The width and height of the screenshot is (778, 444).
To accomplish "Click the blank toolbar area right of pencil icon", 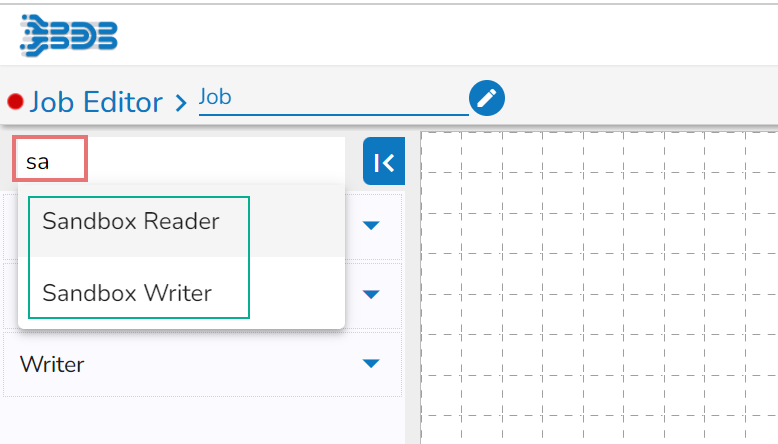I will click(640, 98).
